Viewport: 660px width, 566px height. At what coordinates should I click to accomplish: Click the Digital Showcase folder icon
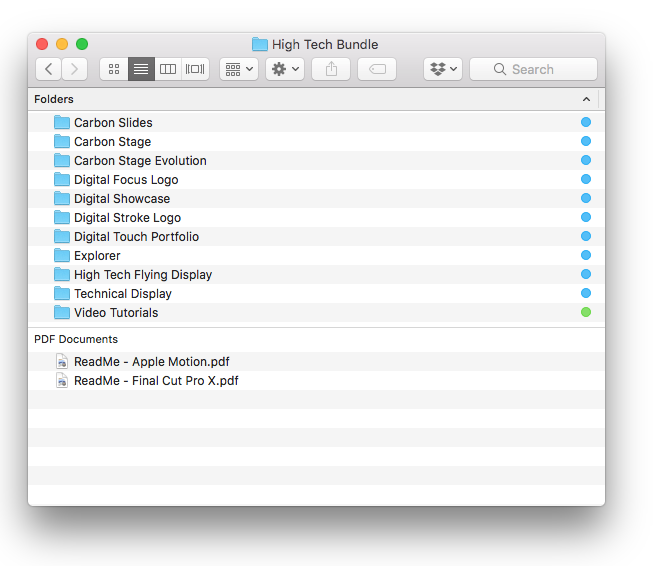pos(62,198)
